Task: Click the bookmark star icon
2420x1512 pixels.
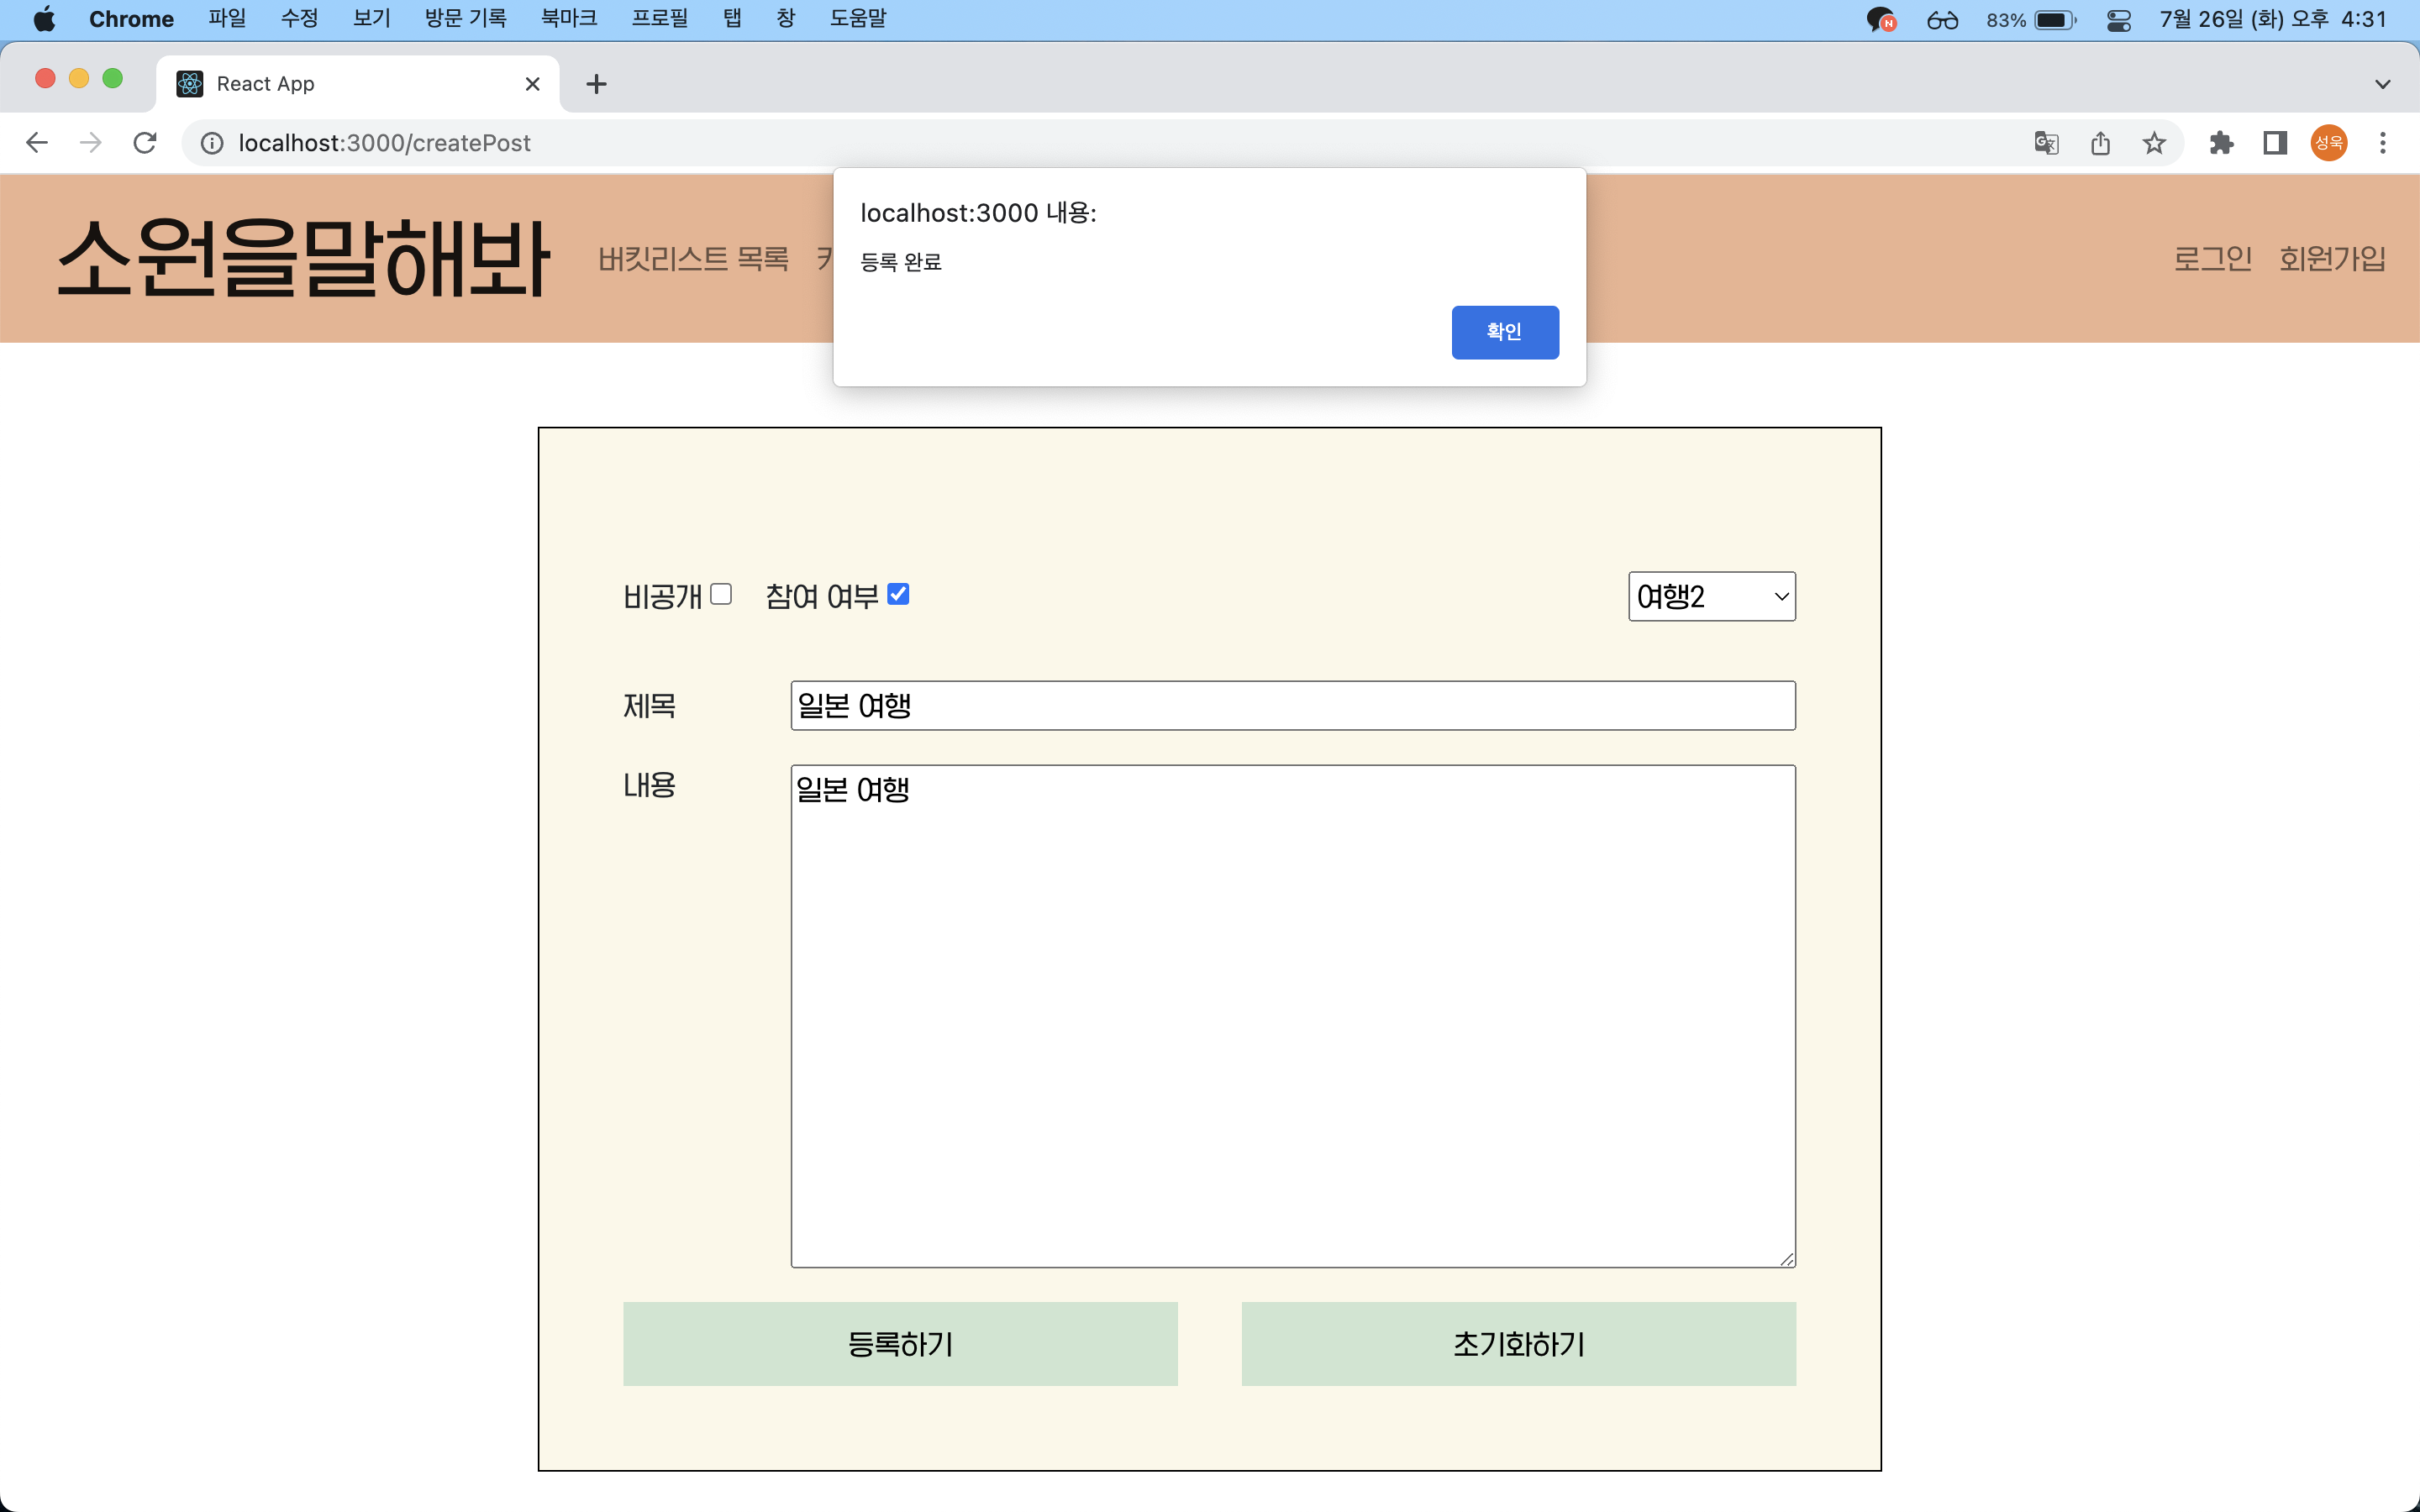Action: [2153, 143]
